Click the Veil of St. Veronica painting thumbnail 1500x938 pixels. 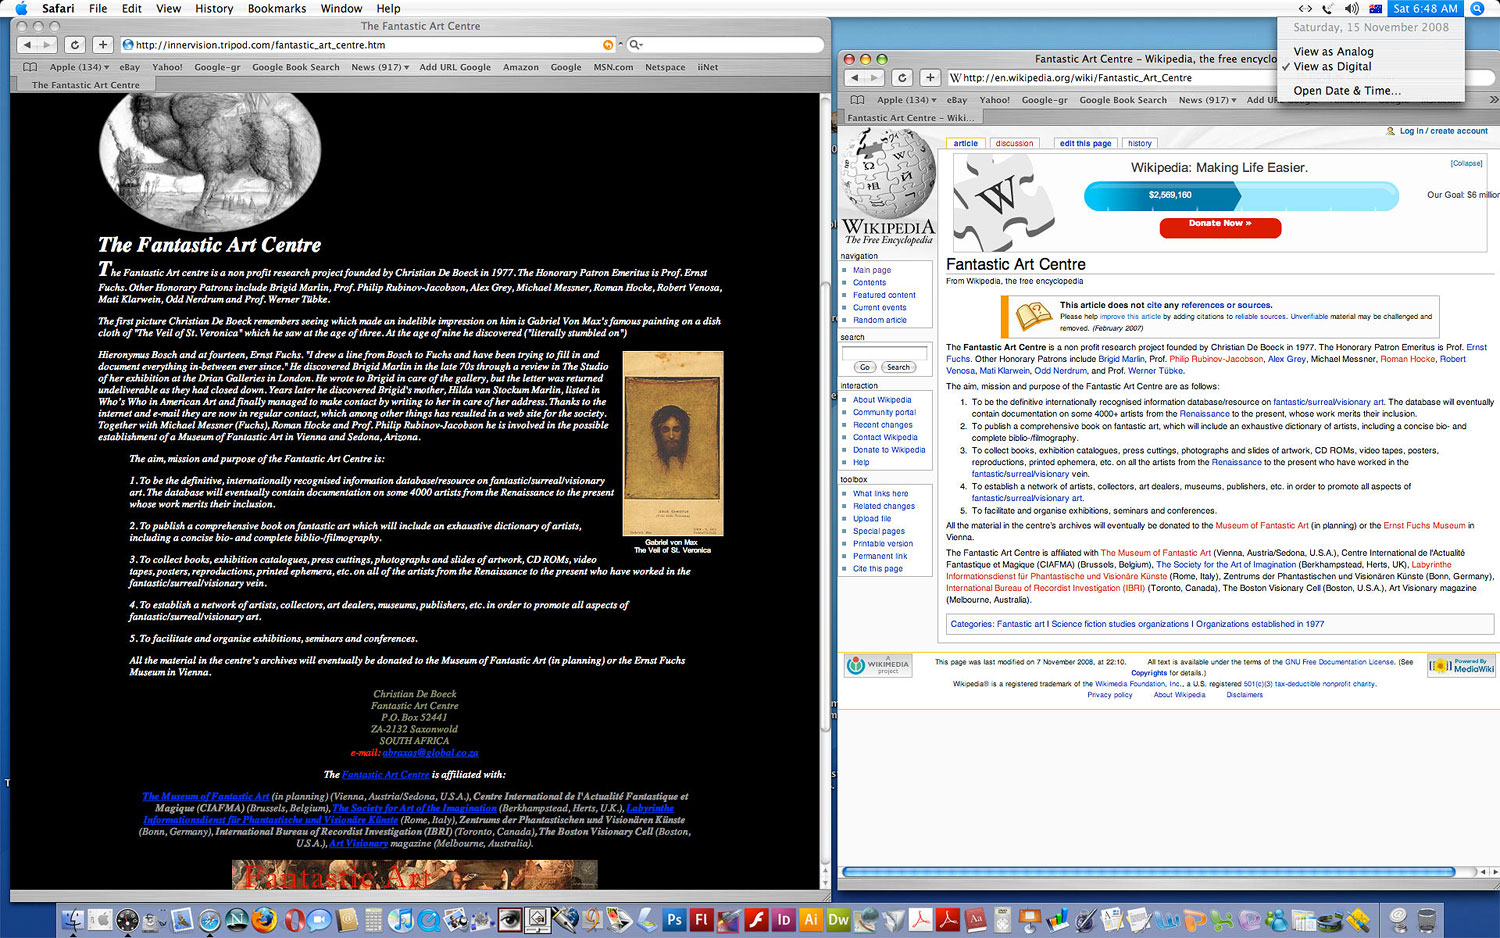pyautogui.click(x=673, y=443)
